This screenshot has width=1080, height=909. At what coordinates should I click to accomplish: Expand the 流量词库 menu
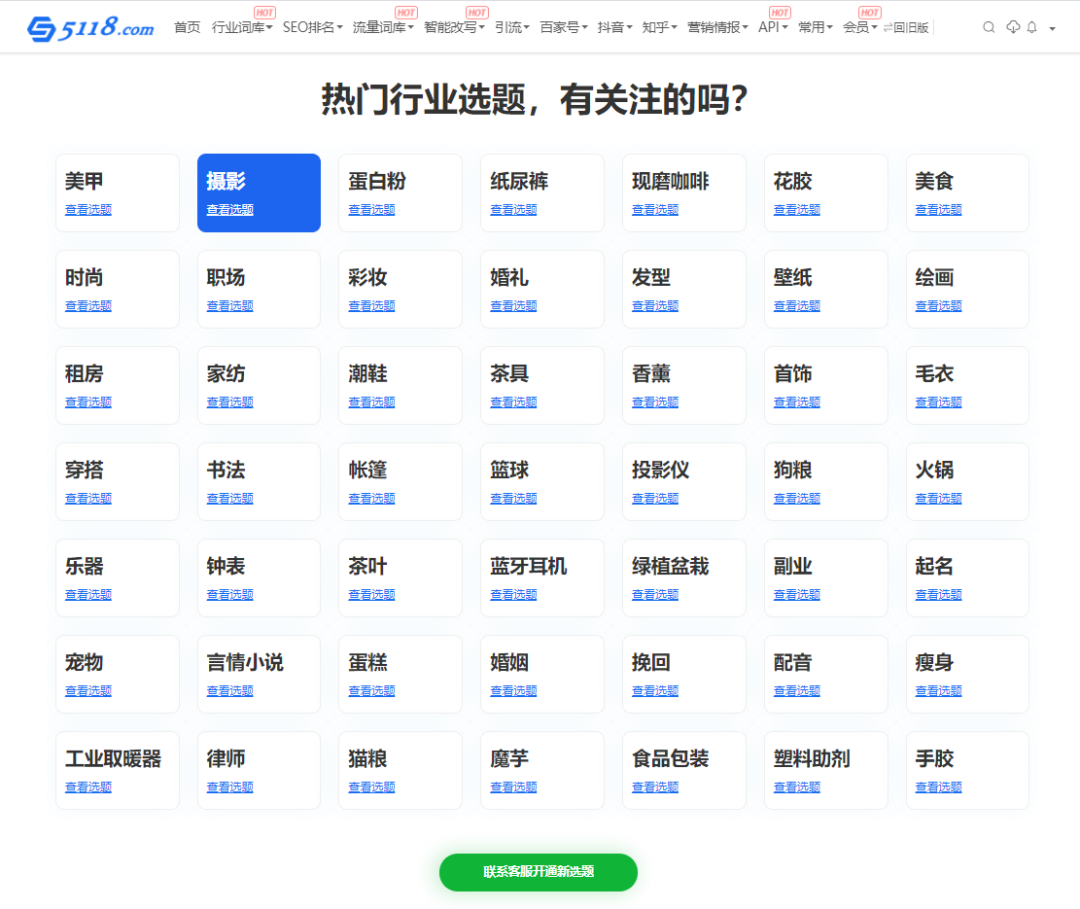(x=383, y=28)
